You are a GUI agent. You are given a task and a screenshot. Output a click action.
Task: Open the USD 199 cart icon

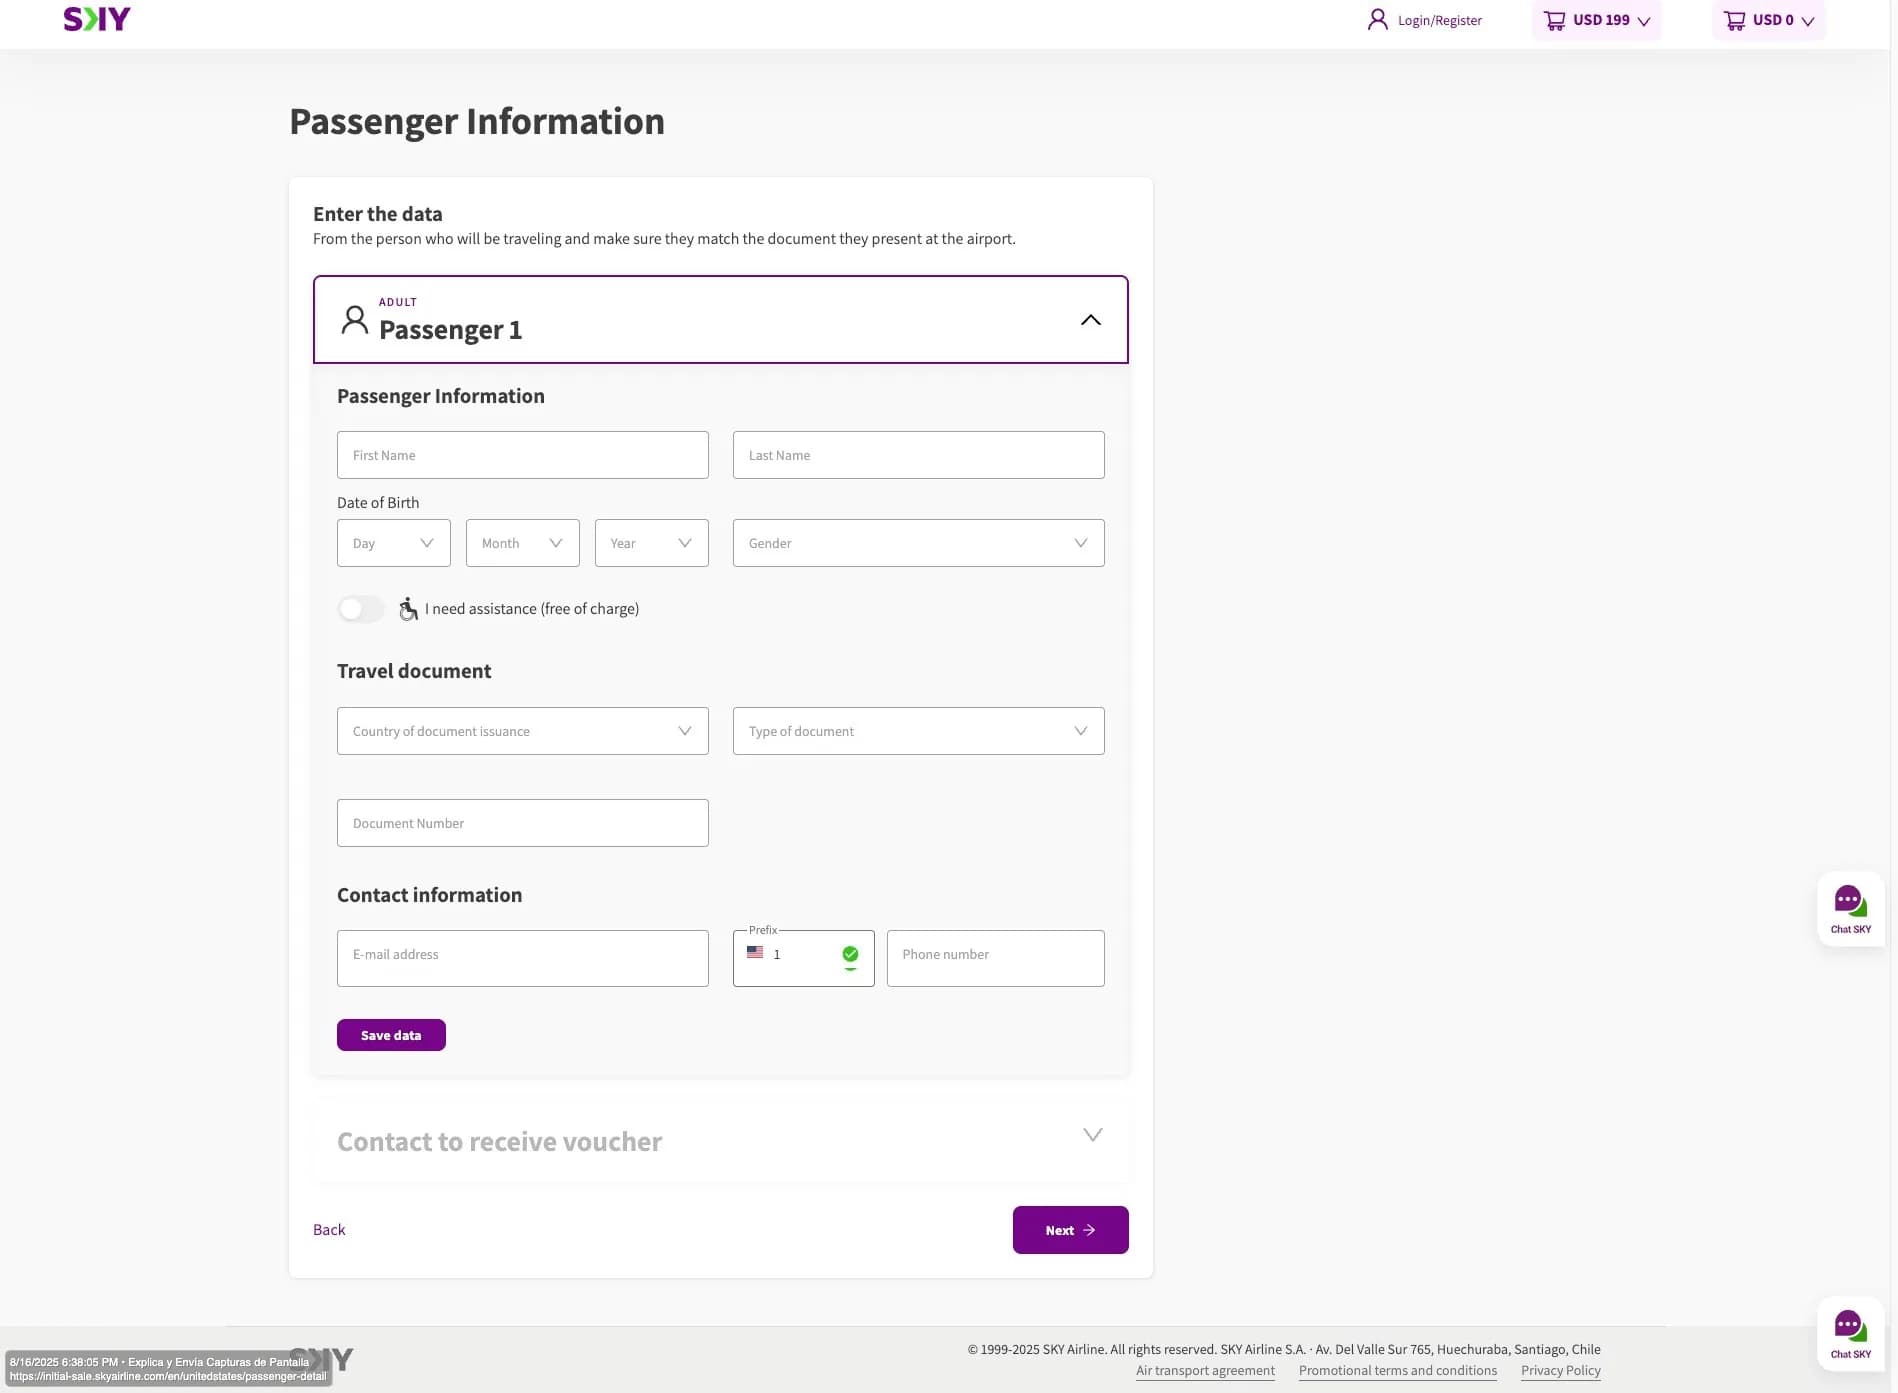[x=1554, y=20]
